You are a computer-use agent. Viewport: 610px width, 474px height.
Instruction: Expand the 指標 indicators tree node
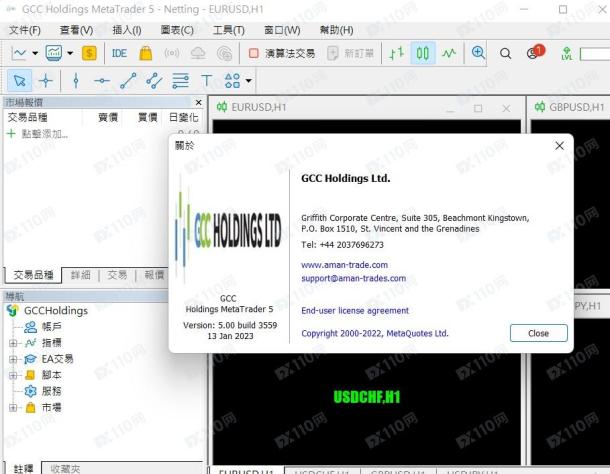[13, 343]
